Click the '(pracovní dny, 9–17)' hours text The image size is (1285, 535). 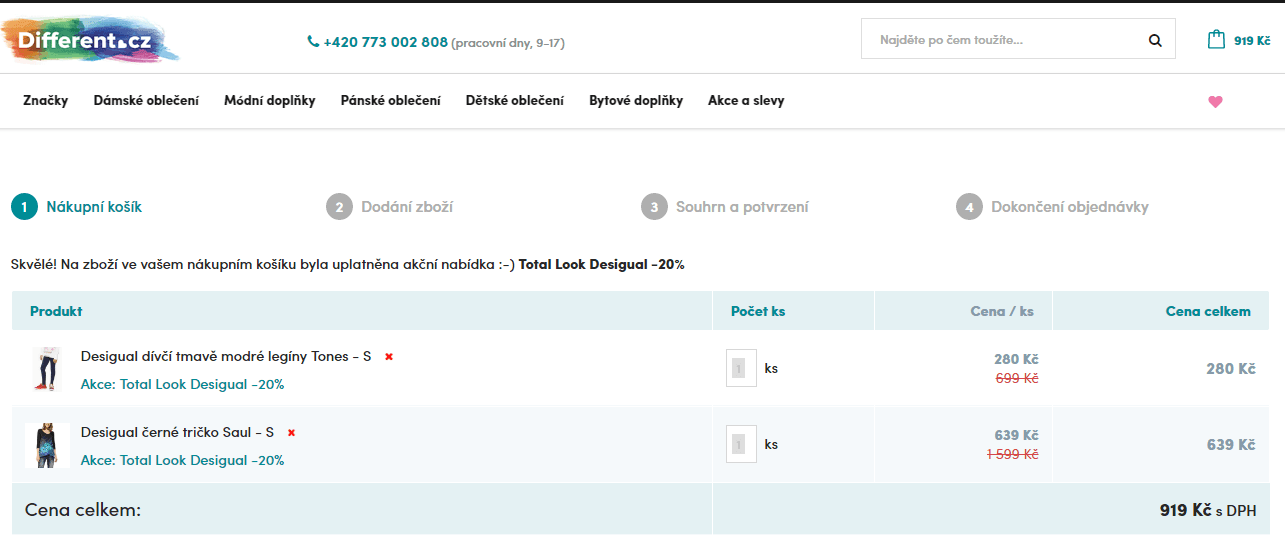coord(508,43)
